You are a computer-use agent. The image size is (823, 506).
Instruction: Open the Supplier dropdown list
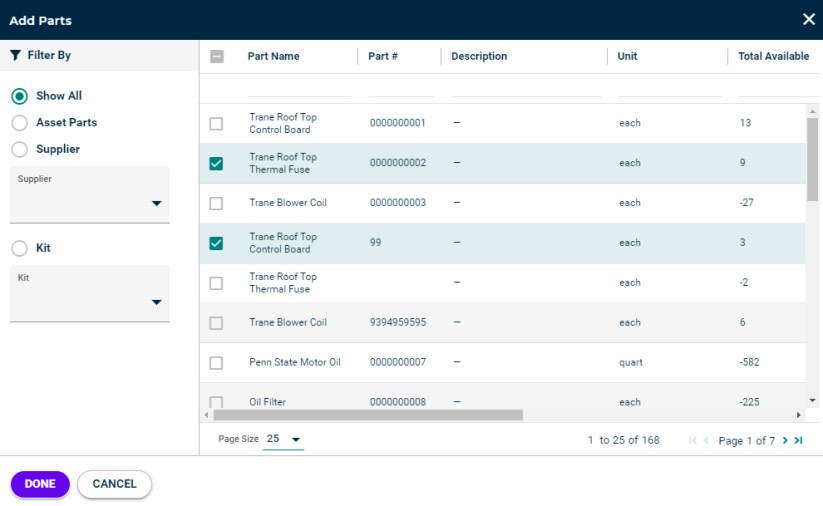point(90,195)
